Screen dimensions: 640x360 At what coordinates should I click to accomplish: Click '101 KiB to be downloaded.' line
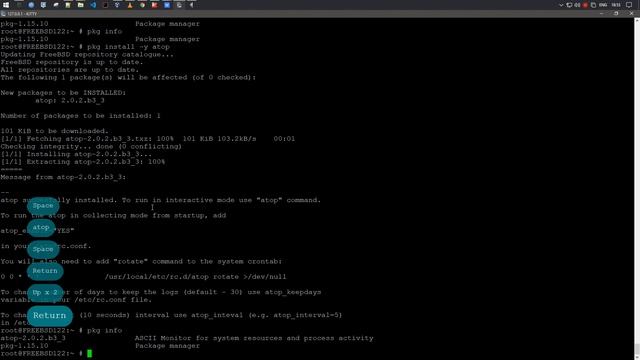point(54,131)
